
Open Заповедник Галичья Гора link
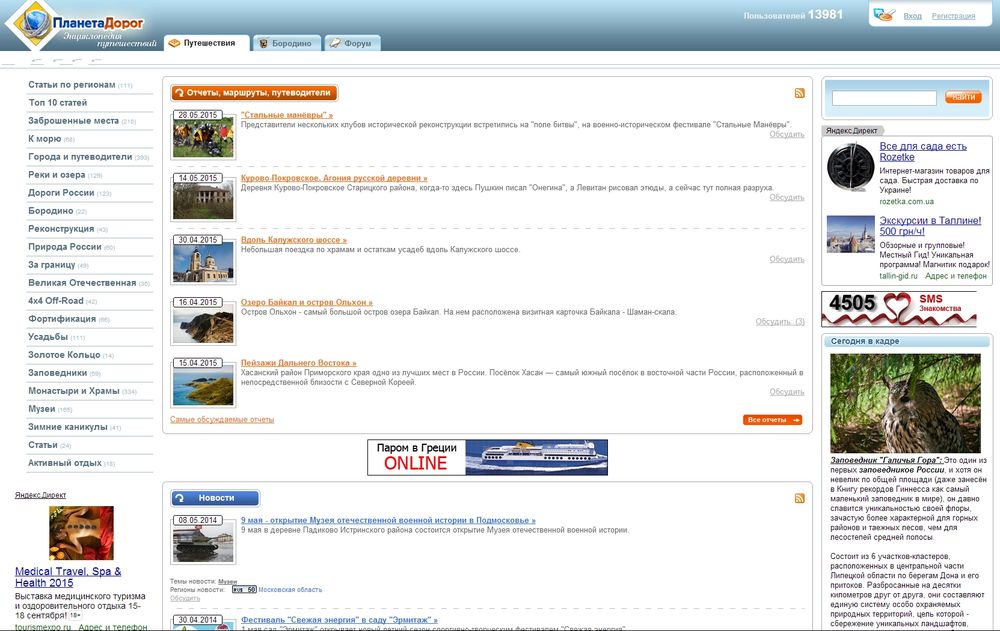tap(886, 460)
